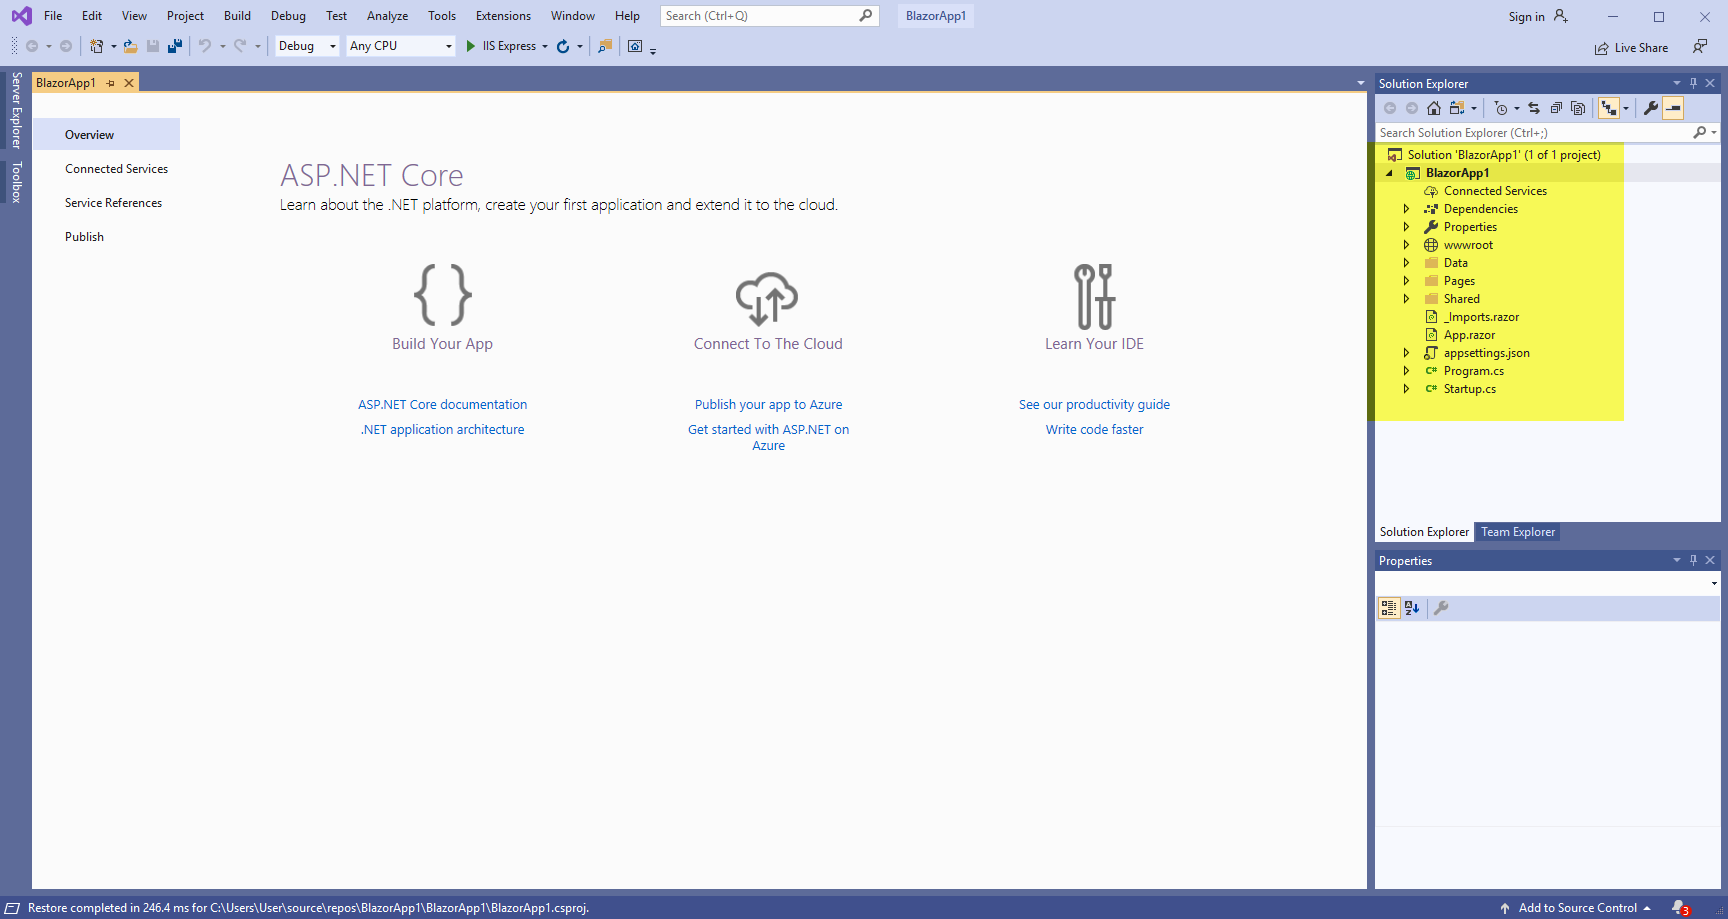Toggle Categorized view in the Properties panel
The width and height of the screenshot is (1728, 919).
pyautogui.click(x=1389, y=607)
